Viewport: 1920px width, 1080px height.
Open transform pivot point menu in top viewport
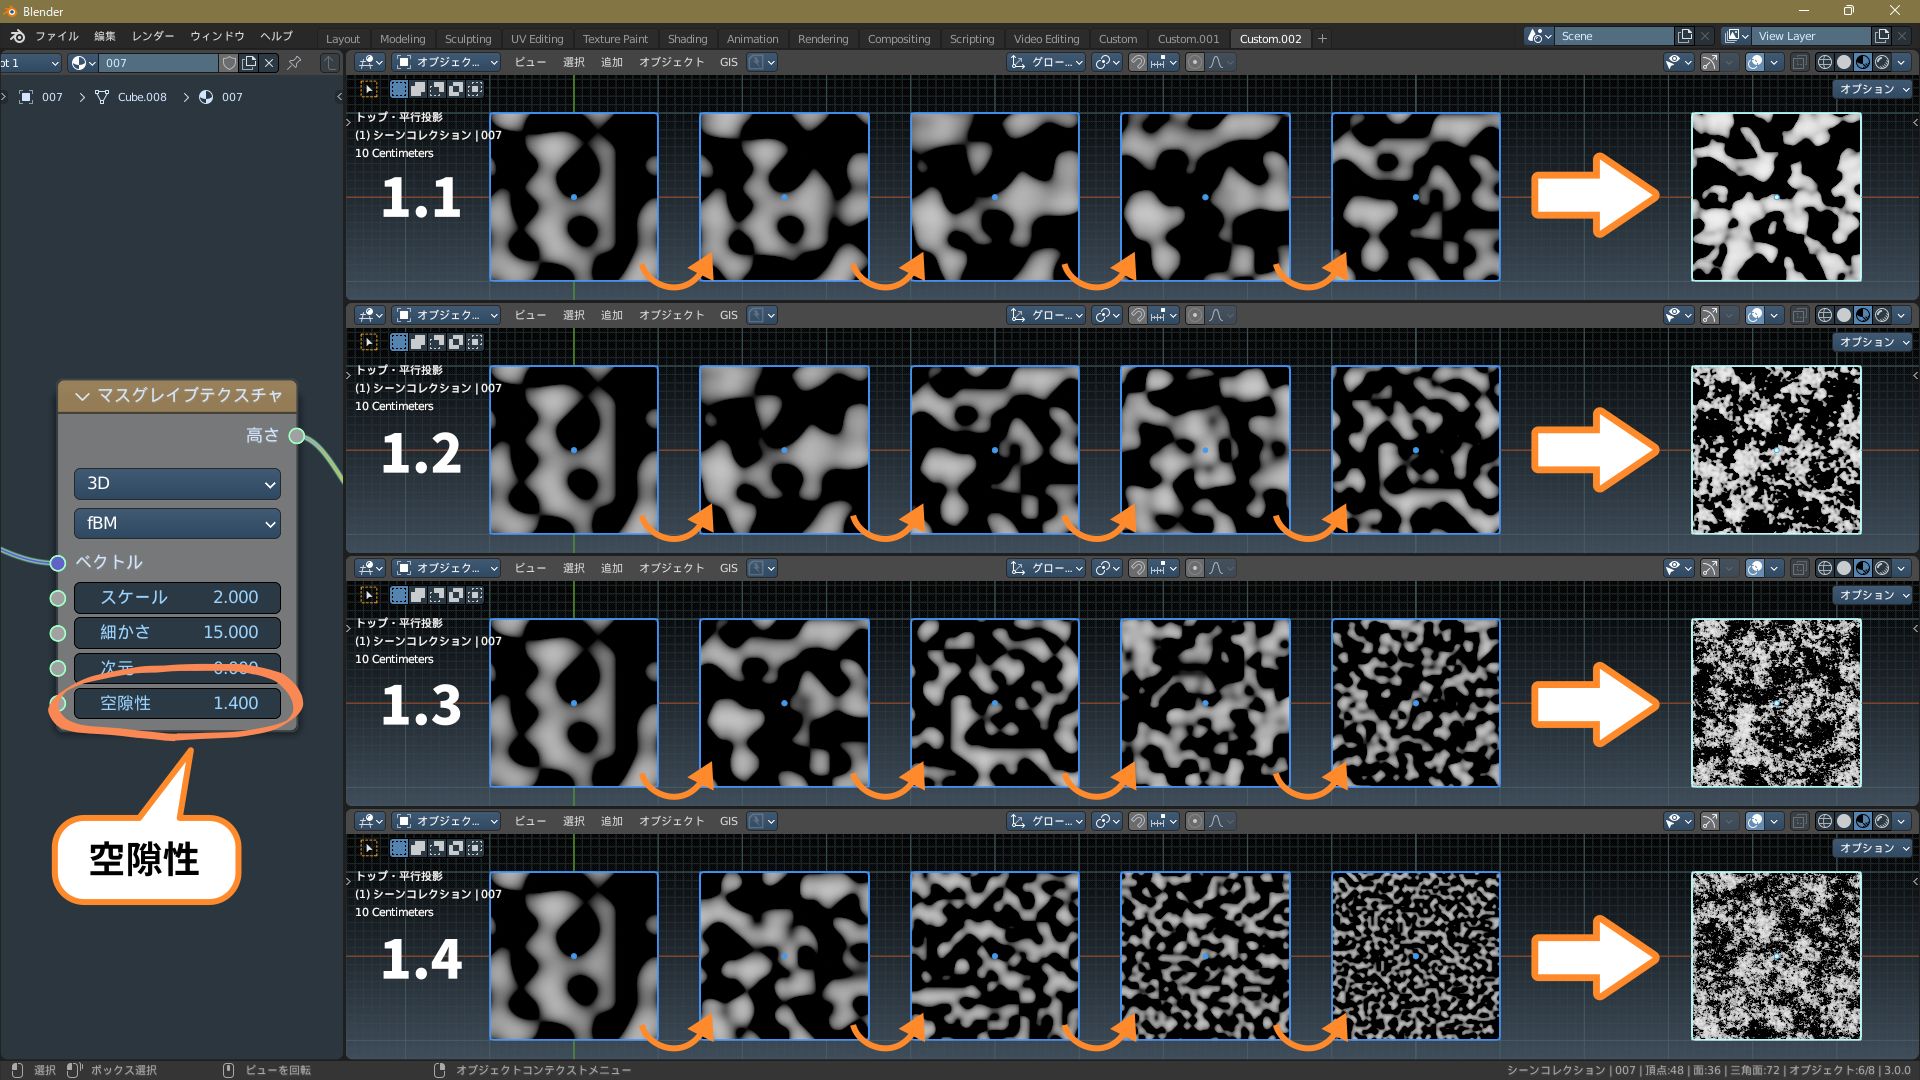[x=1106, y=62]
